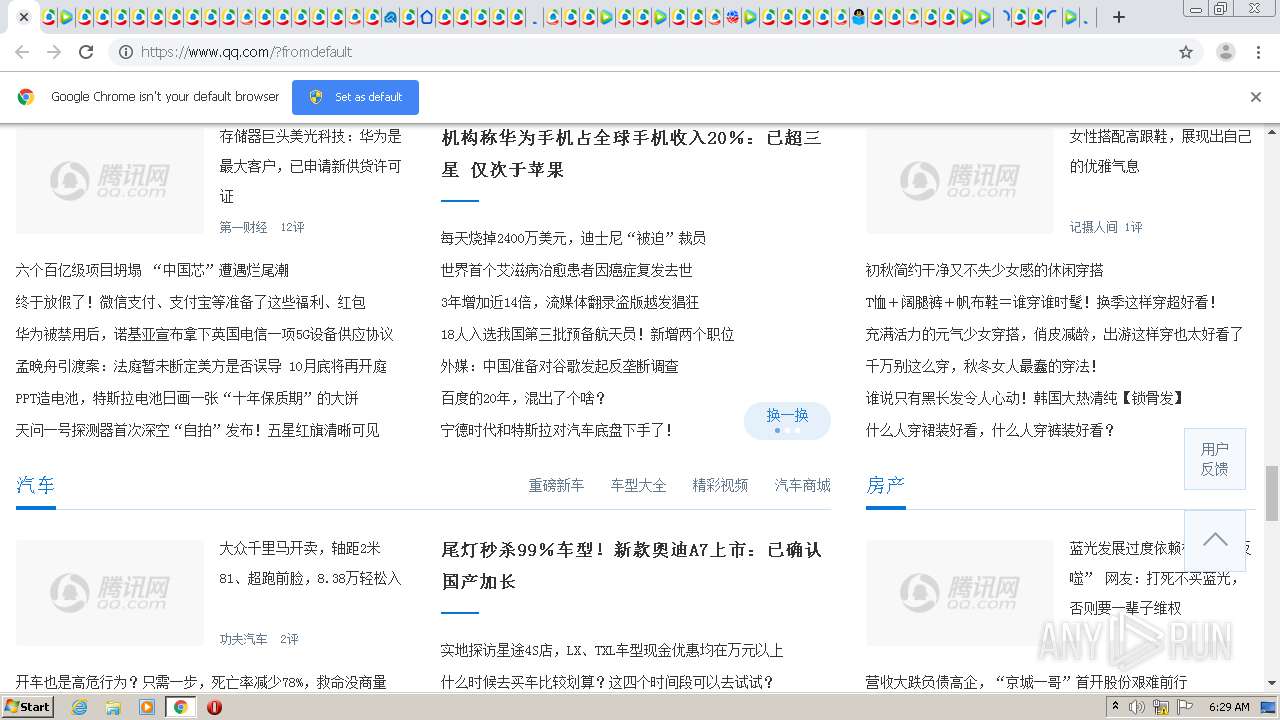Open Action Center flag in tray
1280x720 pixels.
[1185, 707]
